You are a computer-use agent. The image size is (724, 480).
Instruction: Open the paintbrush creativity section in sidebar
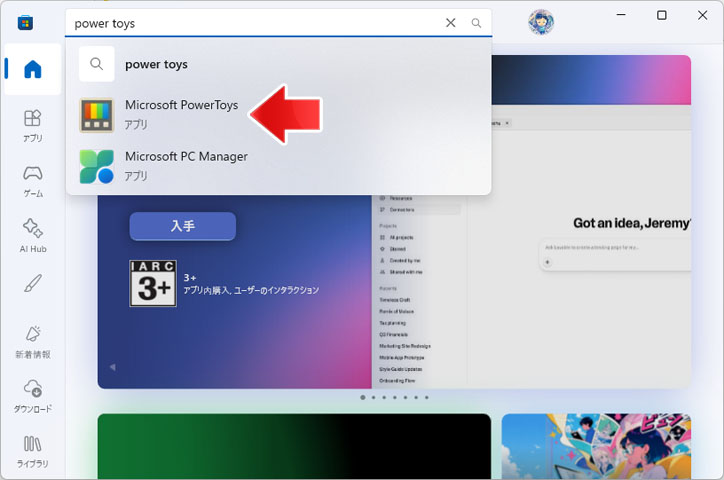[x=33, y=283]
